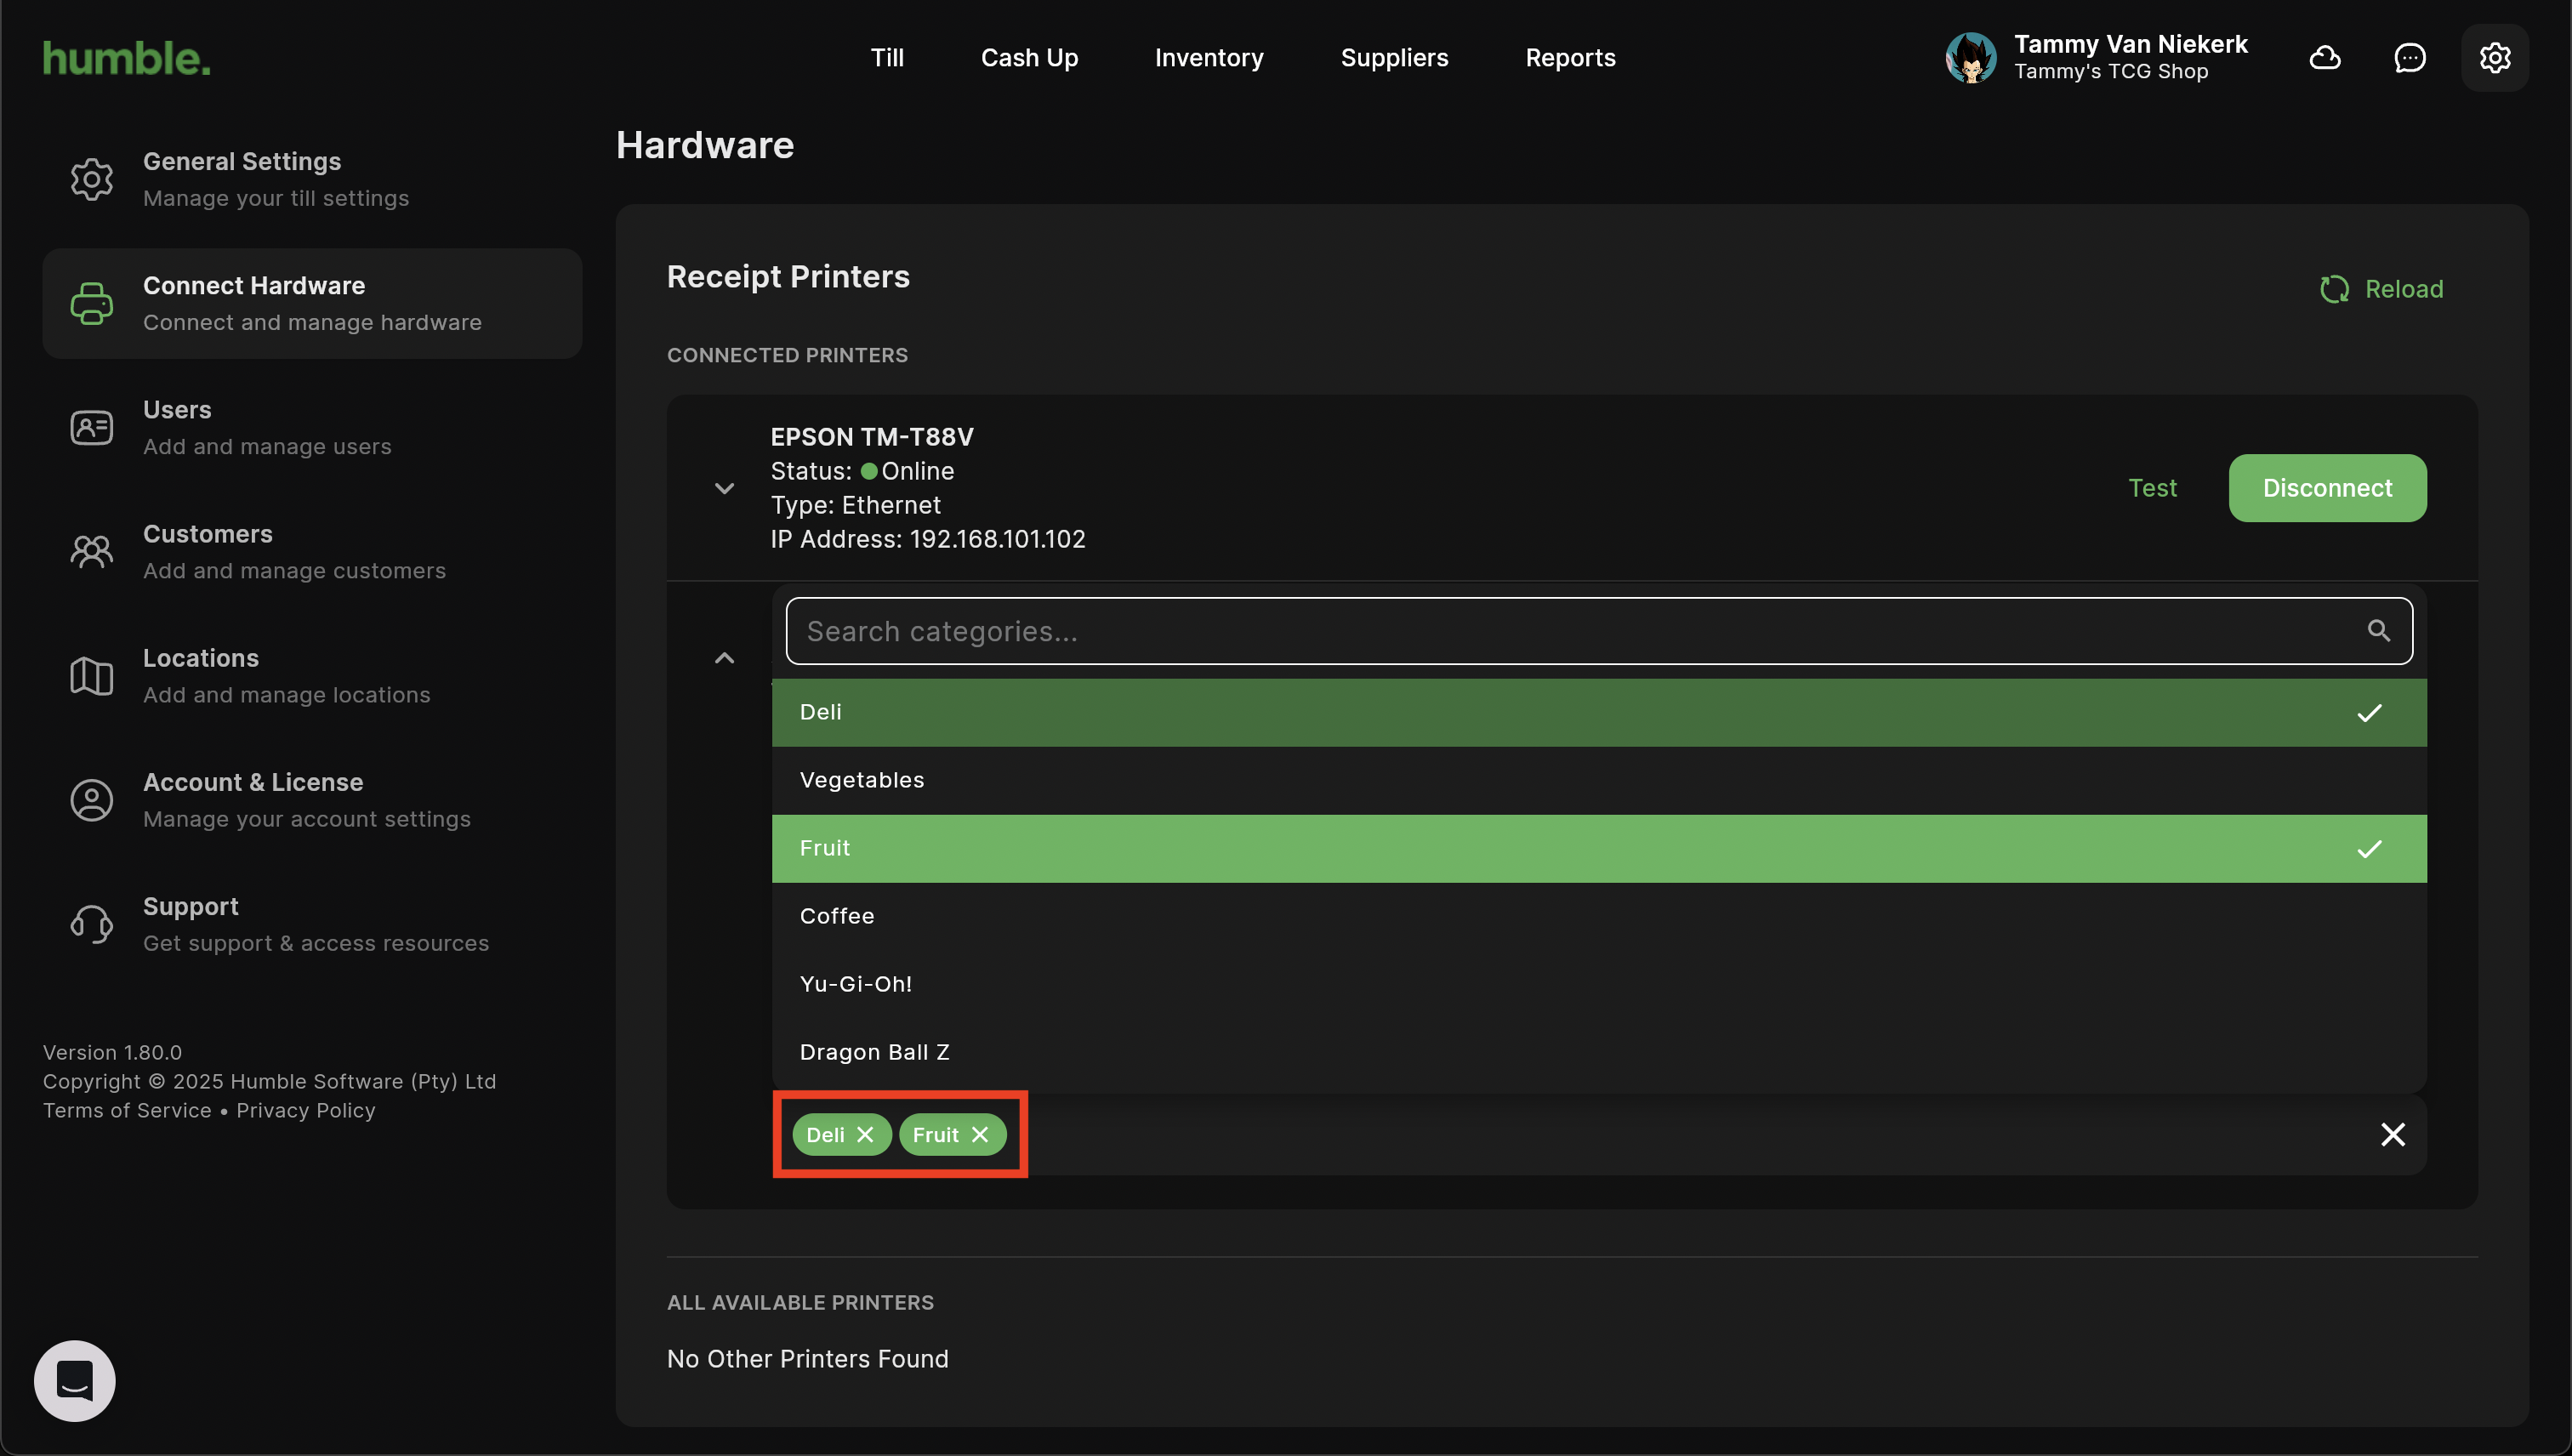Open the Intercom chat launcher
Viewport: 2572px width, 1456px height.
click(75, 1380)
